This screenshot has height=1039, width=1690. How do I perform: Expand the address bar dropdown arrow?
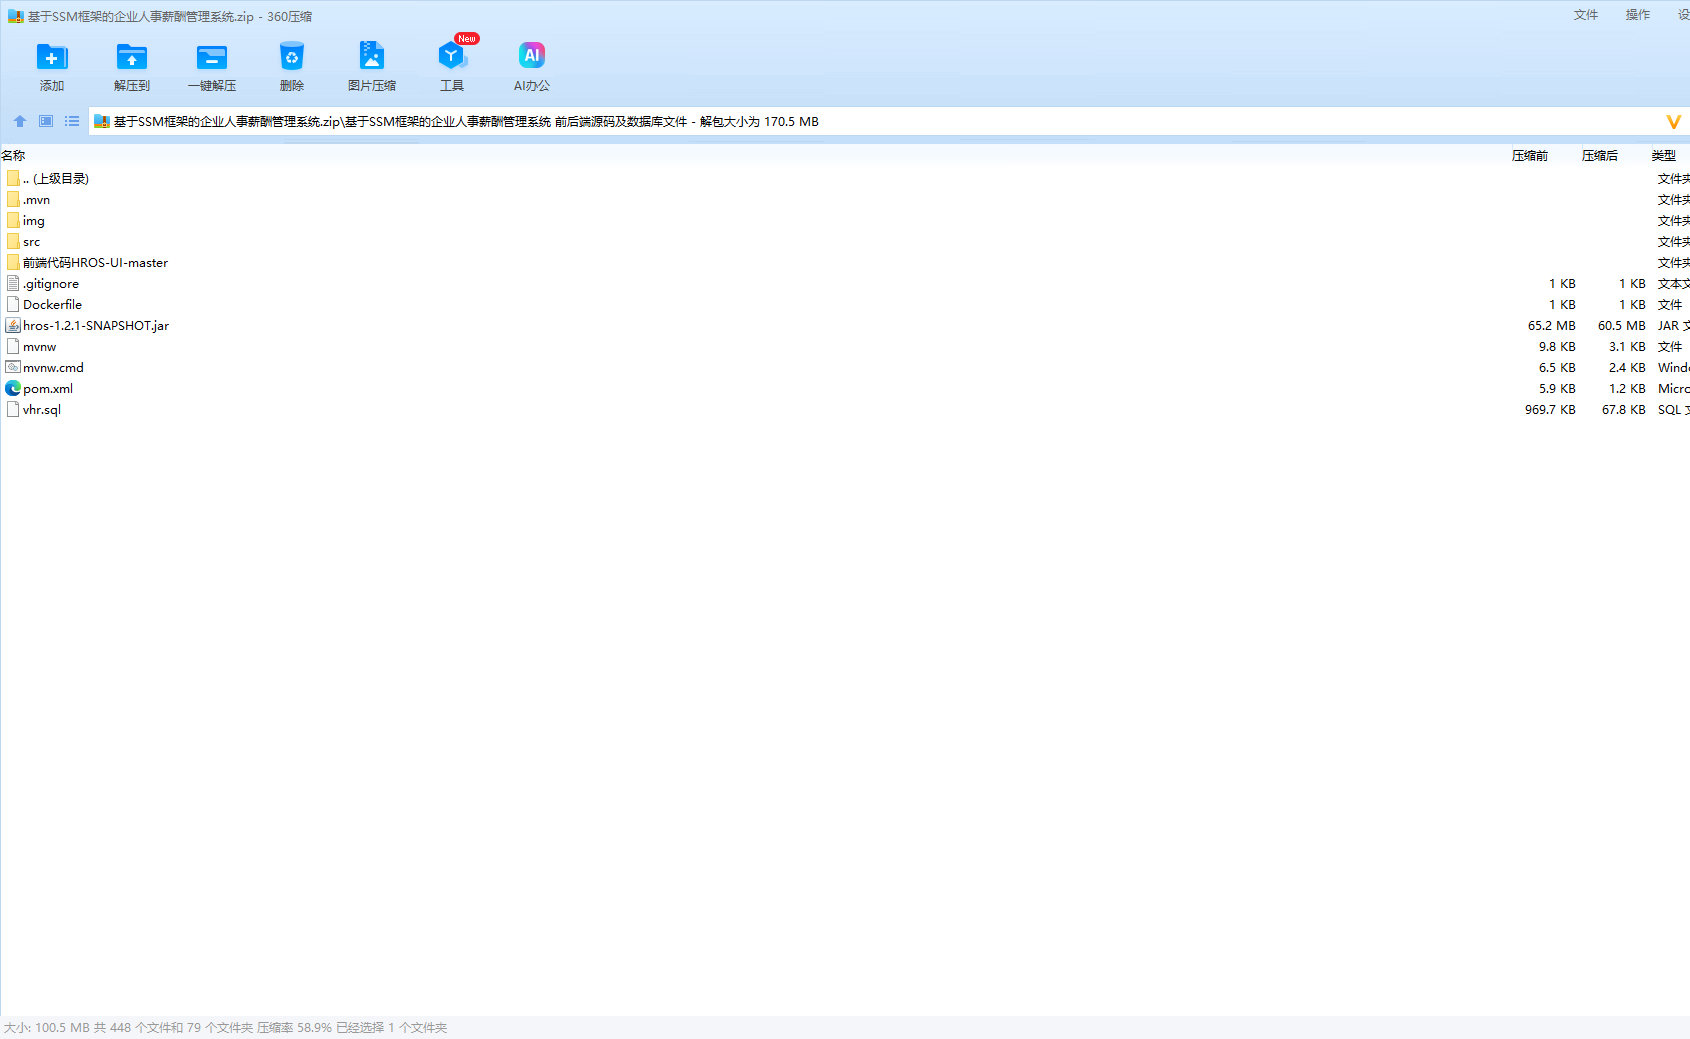(1673, 122)
